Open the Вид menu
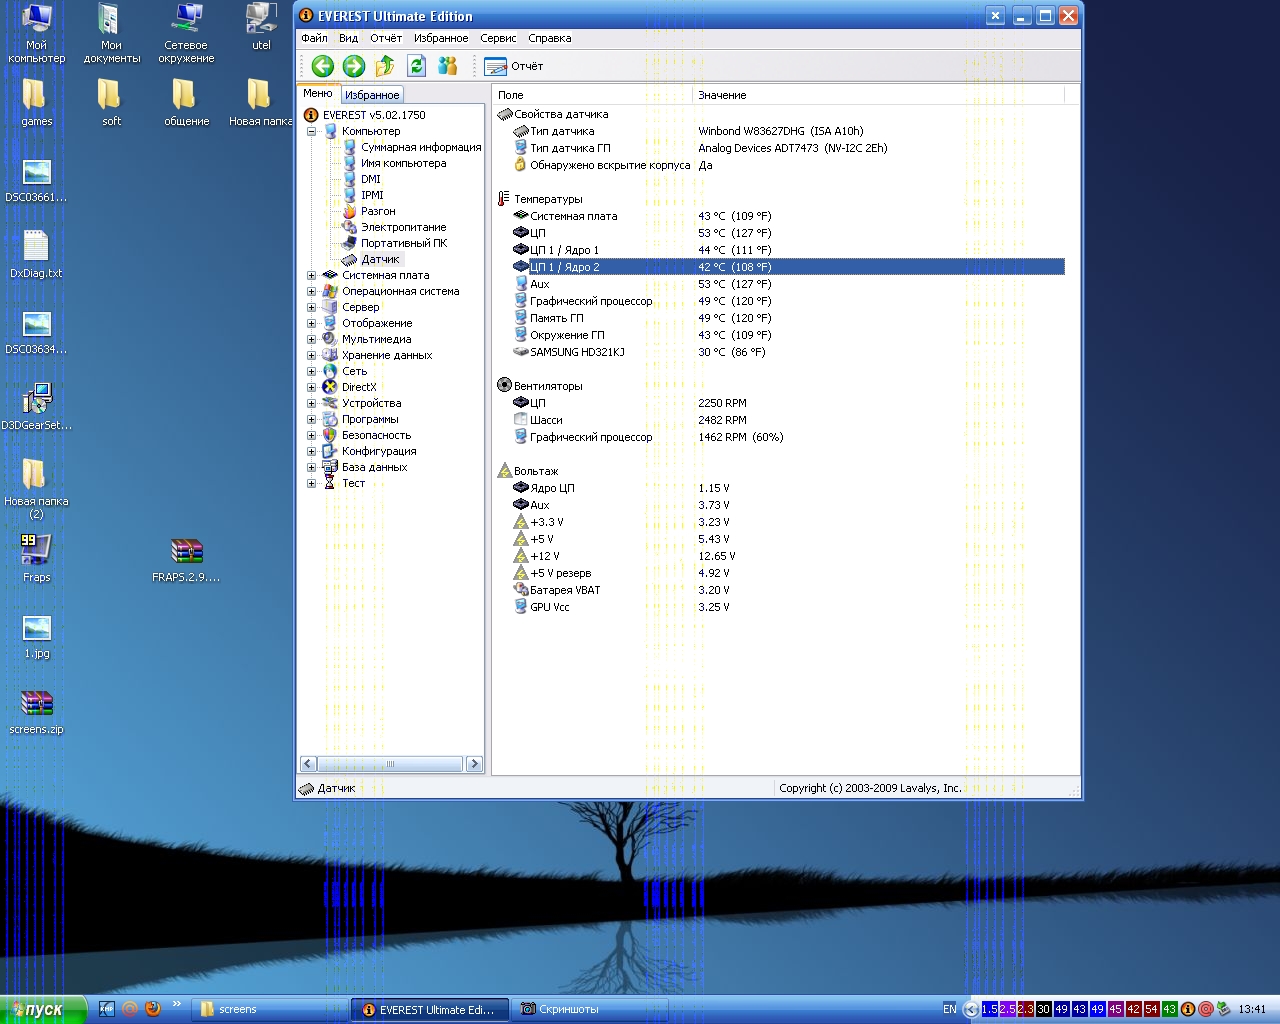The image size is (1280, 1024). (348, 38)
